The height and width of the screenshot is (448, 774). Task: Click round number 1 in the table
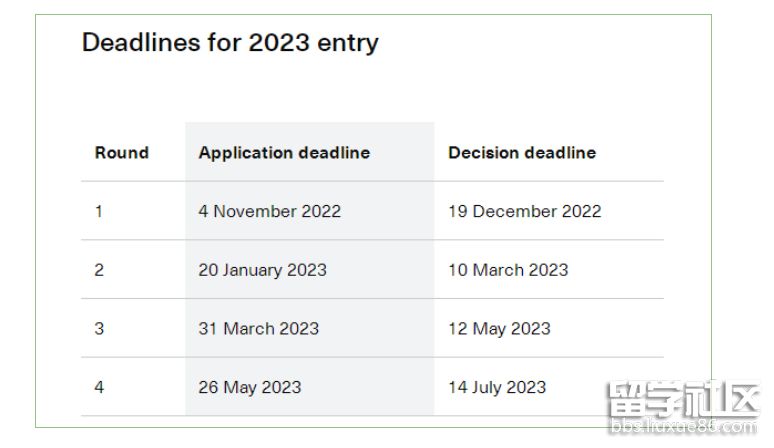[x=99, y=211]
